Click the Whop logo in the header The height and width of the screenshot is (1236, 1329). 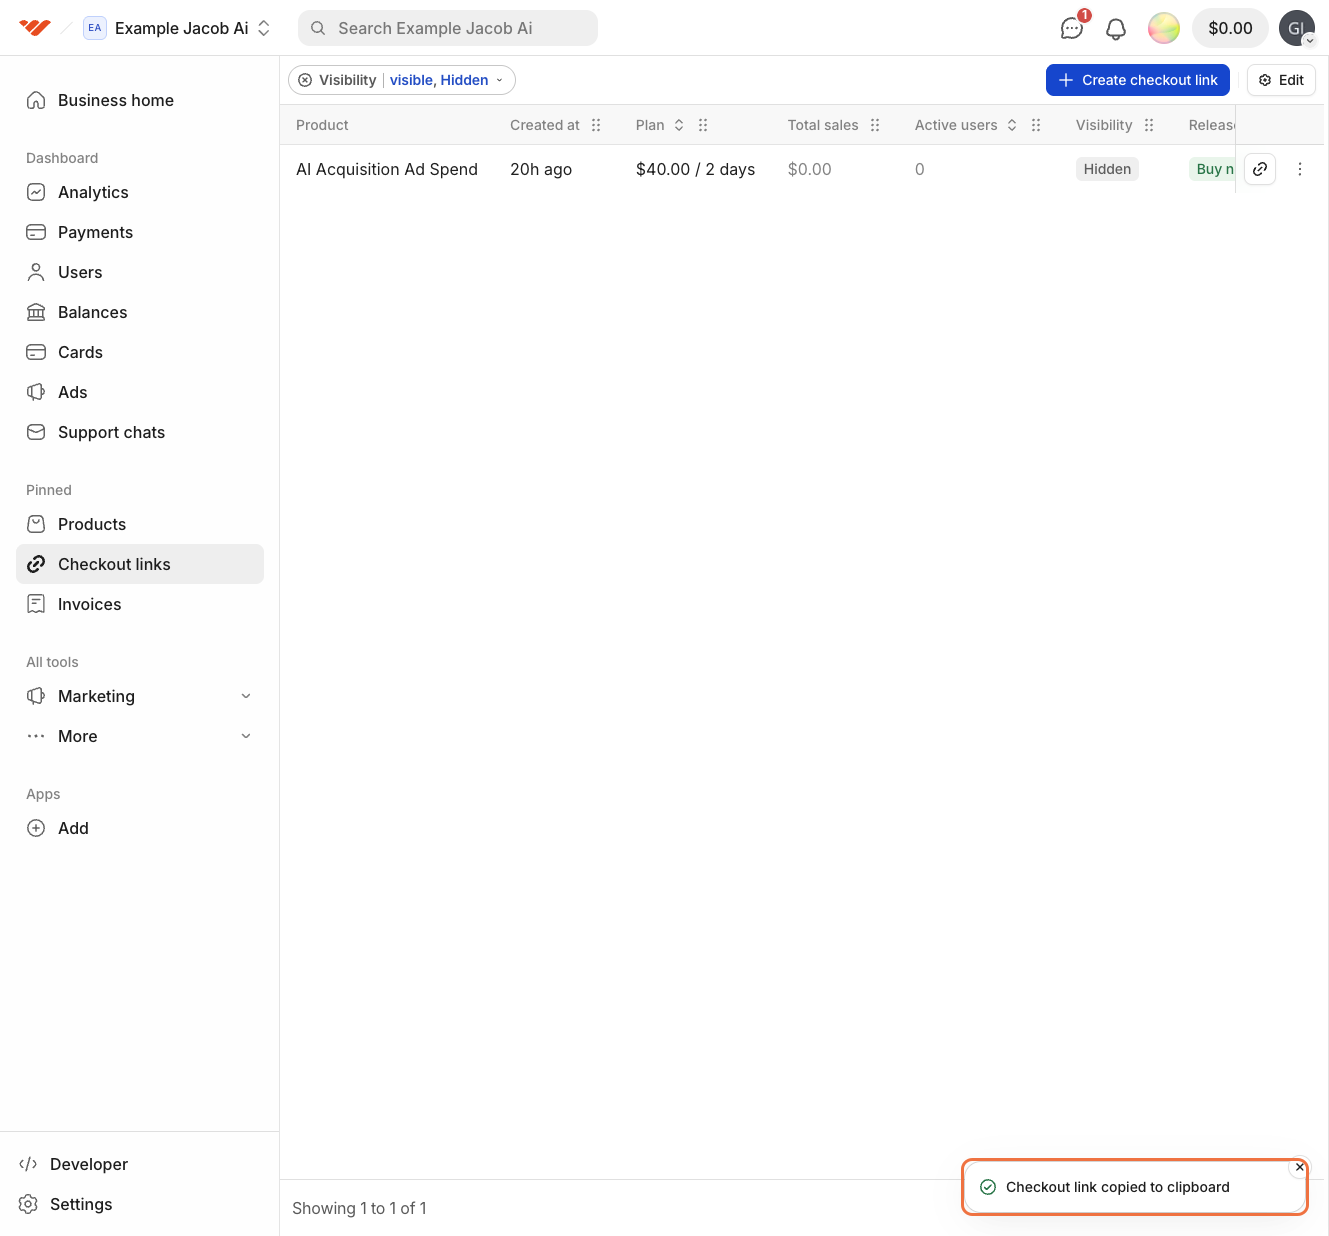pos(35,28)
